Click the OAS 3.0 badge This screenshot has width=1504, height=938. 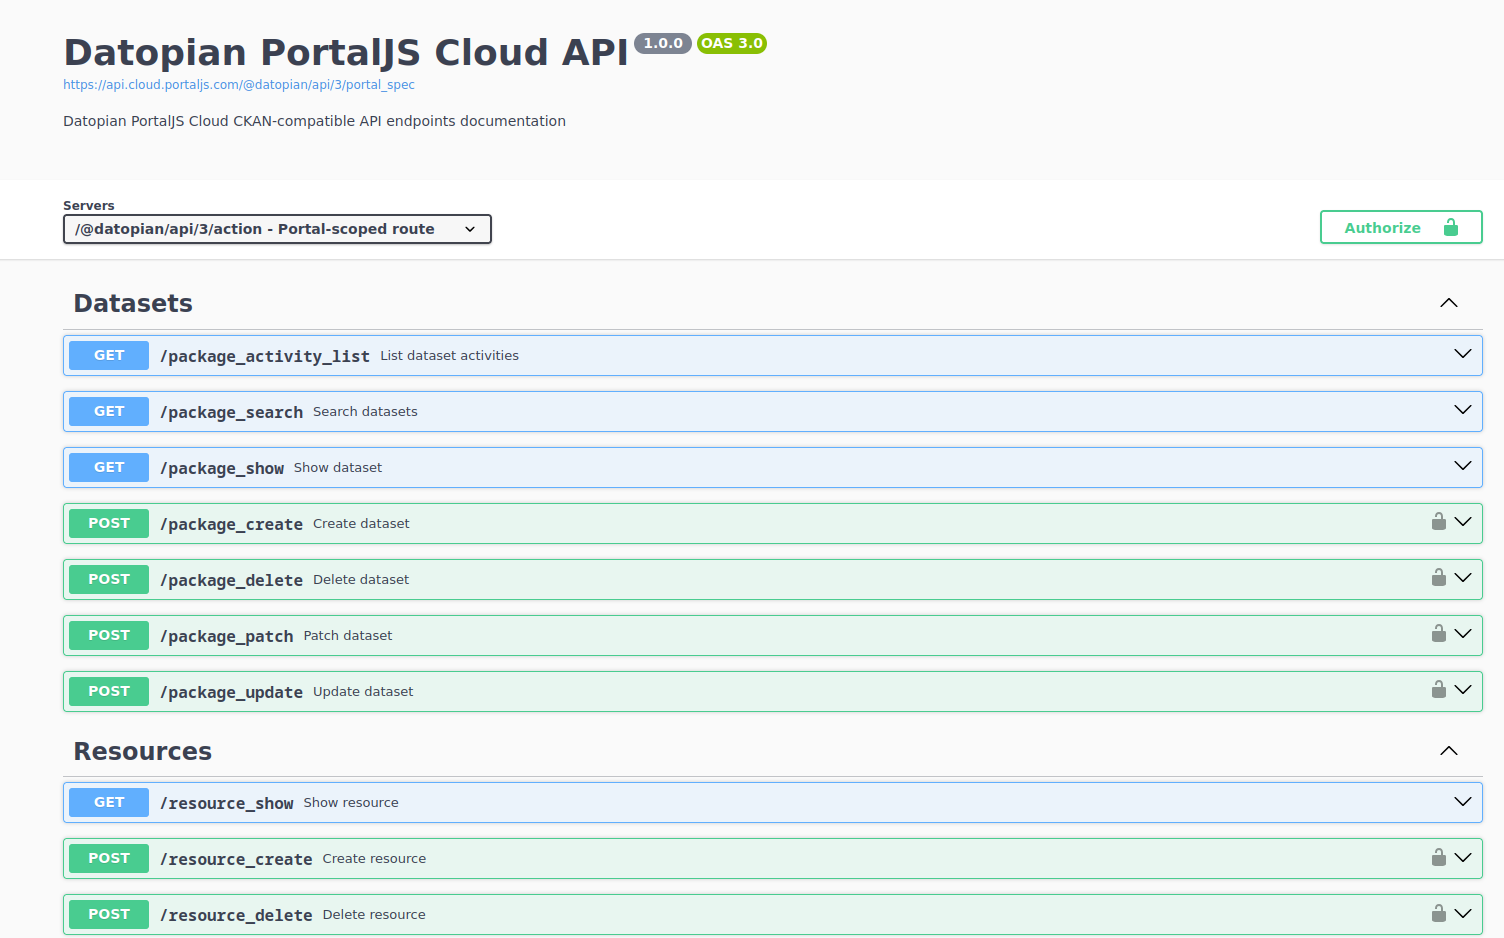coord(732,43)
